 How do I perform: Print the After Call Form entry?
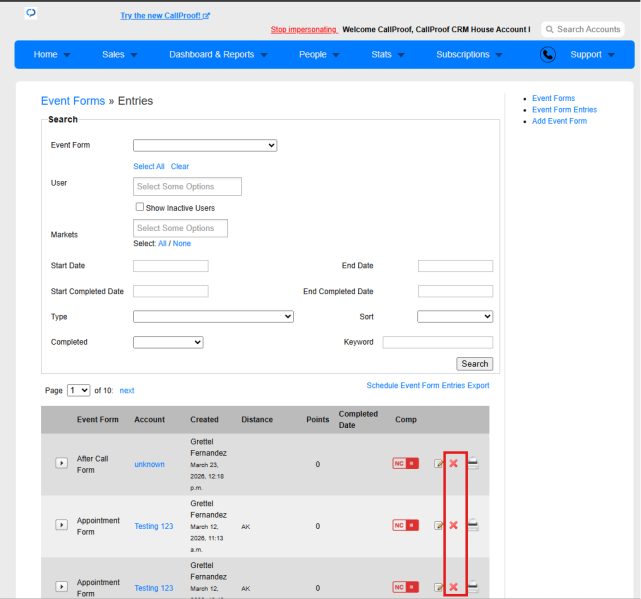coord(473,463)
